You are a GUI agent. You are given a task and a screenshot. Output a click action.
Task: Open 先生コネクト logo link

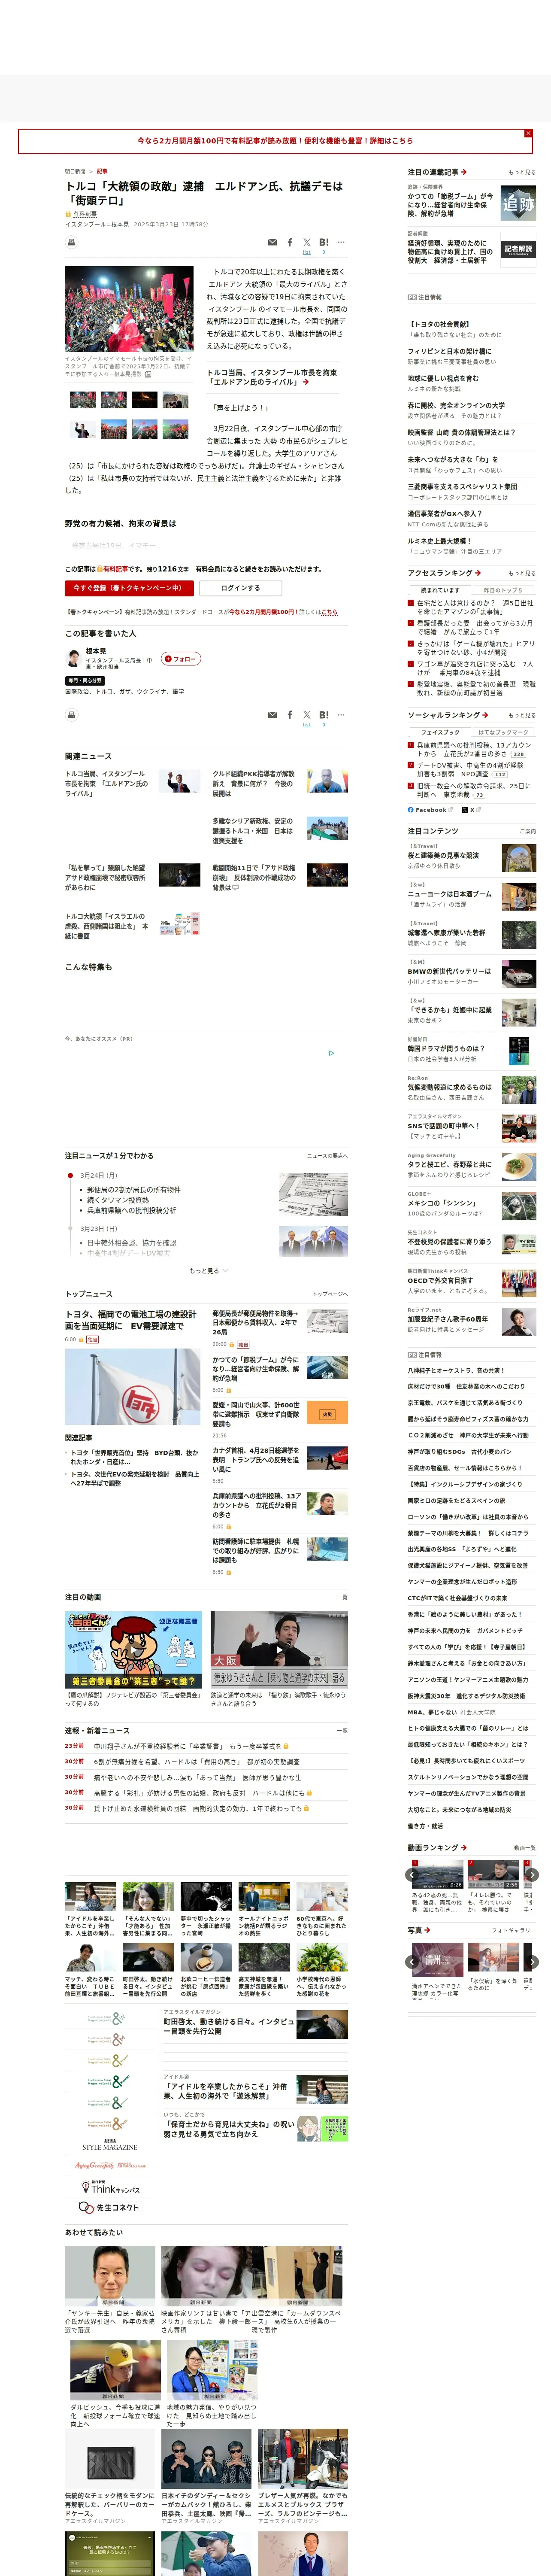coord(109,2207)
